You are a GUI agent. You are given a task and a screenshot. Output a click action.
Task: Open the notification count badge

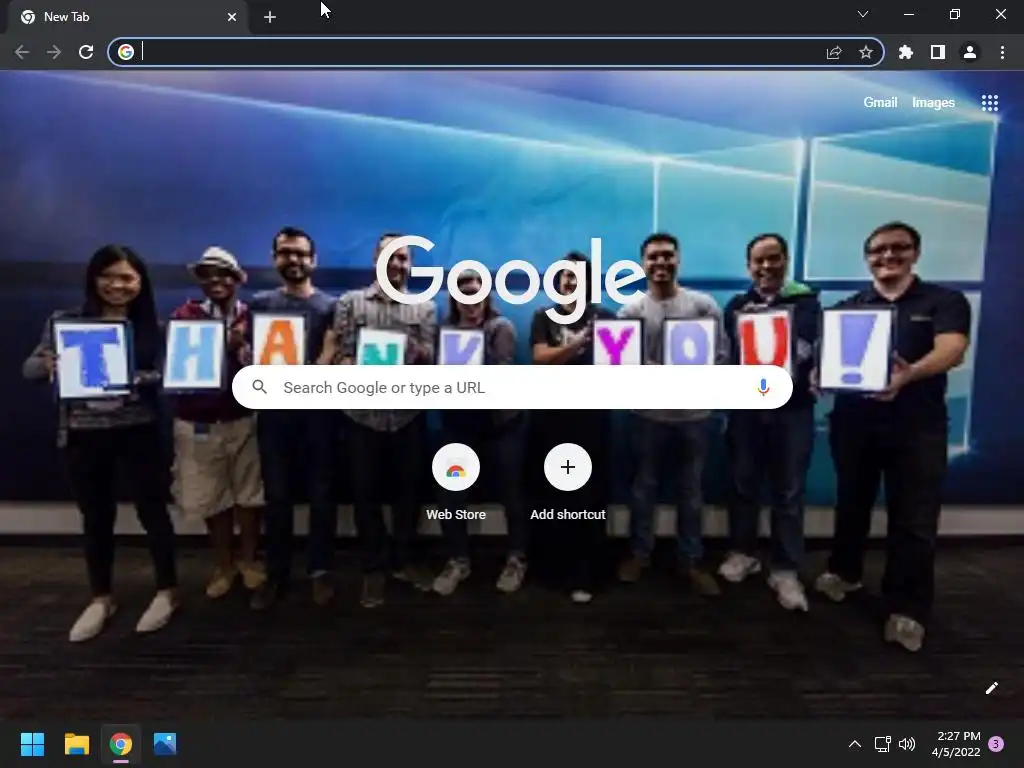996,744
